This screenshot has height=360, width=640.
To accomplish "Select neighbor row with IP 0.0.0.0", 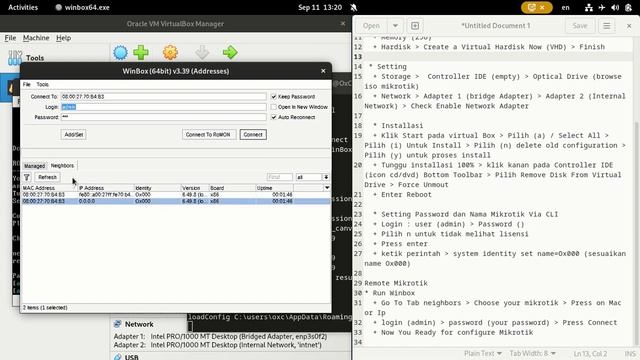I will click(x=176, y=201).
